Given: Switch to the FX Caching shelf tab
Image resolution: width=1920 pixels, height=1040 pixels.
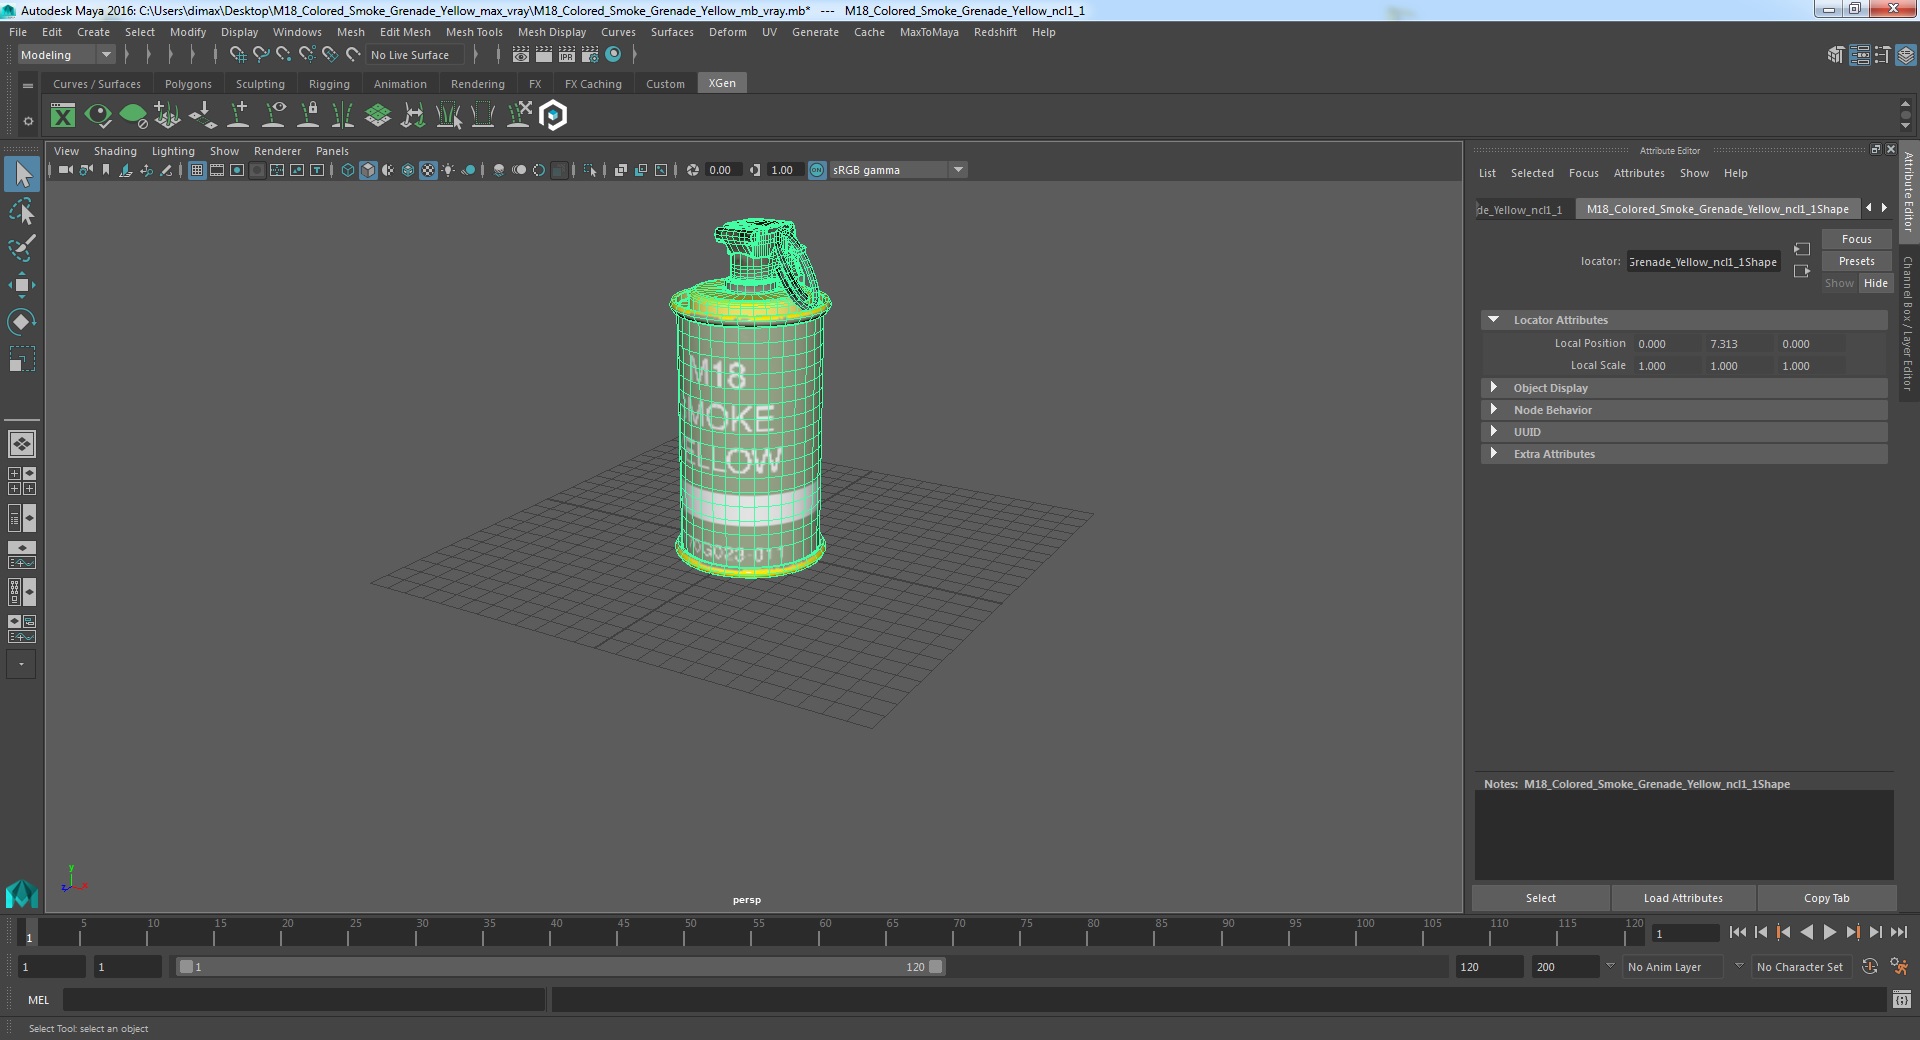Looking at the screenshot, I should (x=593, y=84).
